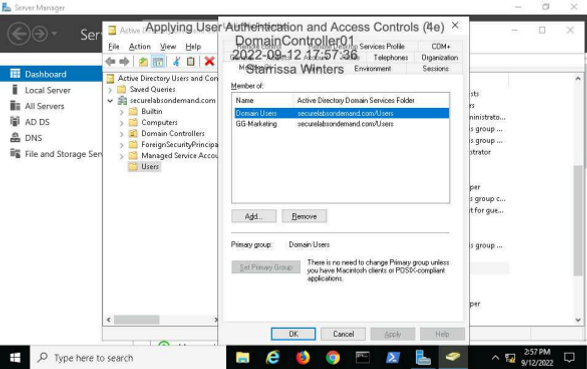Select Domain Users group row
The width and height of the screenshot is (587, 369).
[341, 113]
